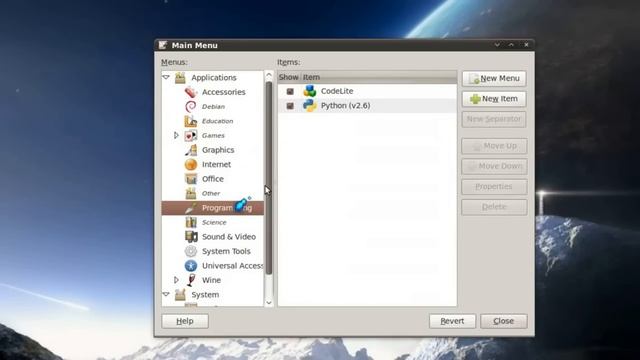Click the Sound & Video icon
Viewport: 640px width, 360px height.
(x=191, y=237)
